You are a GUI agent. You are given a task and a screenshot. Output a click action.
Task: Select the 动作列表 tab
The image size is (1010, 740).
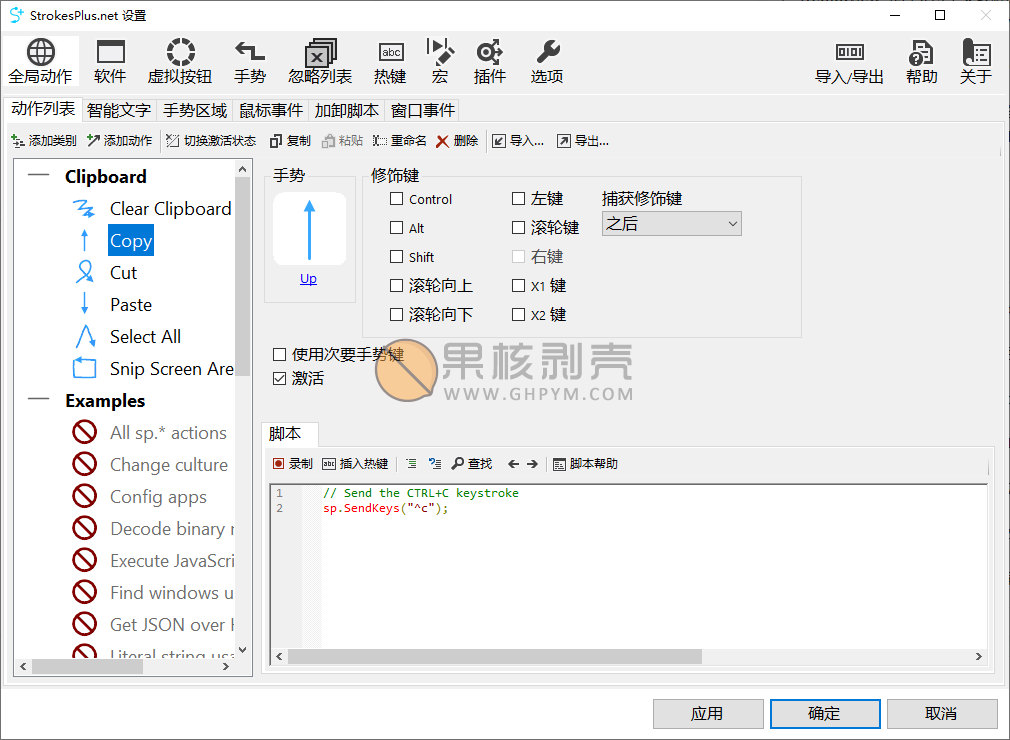(43, 108)
